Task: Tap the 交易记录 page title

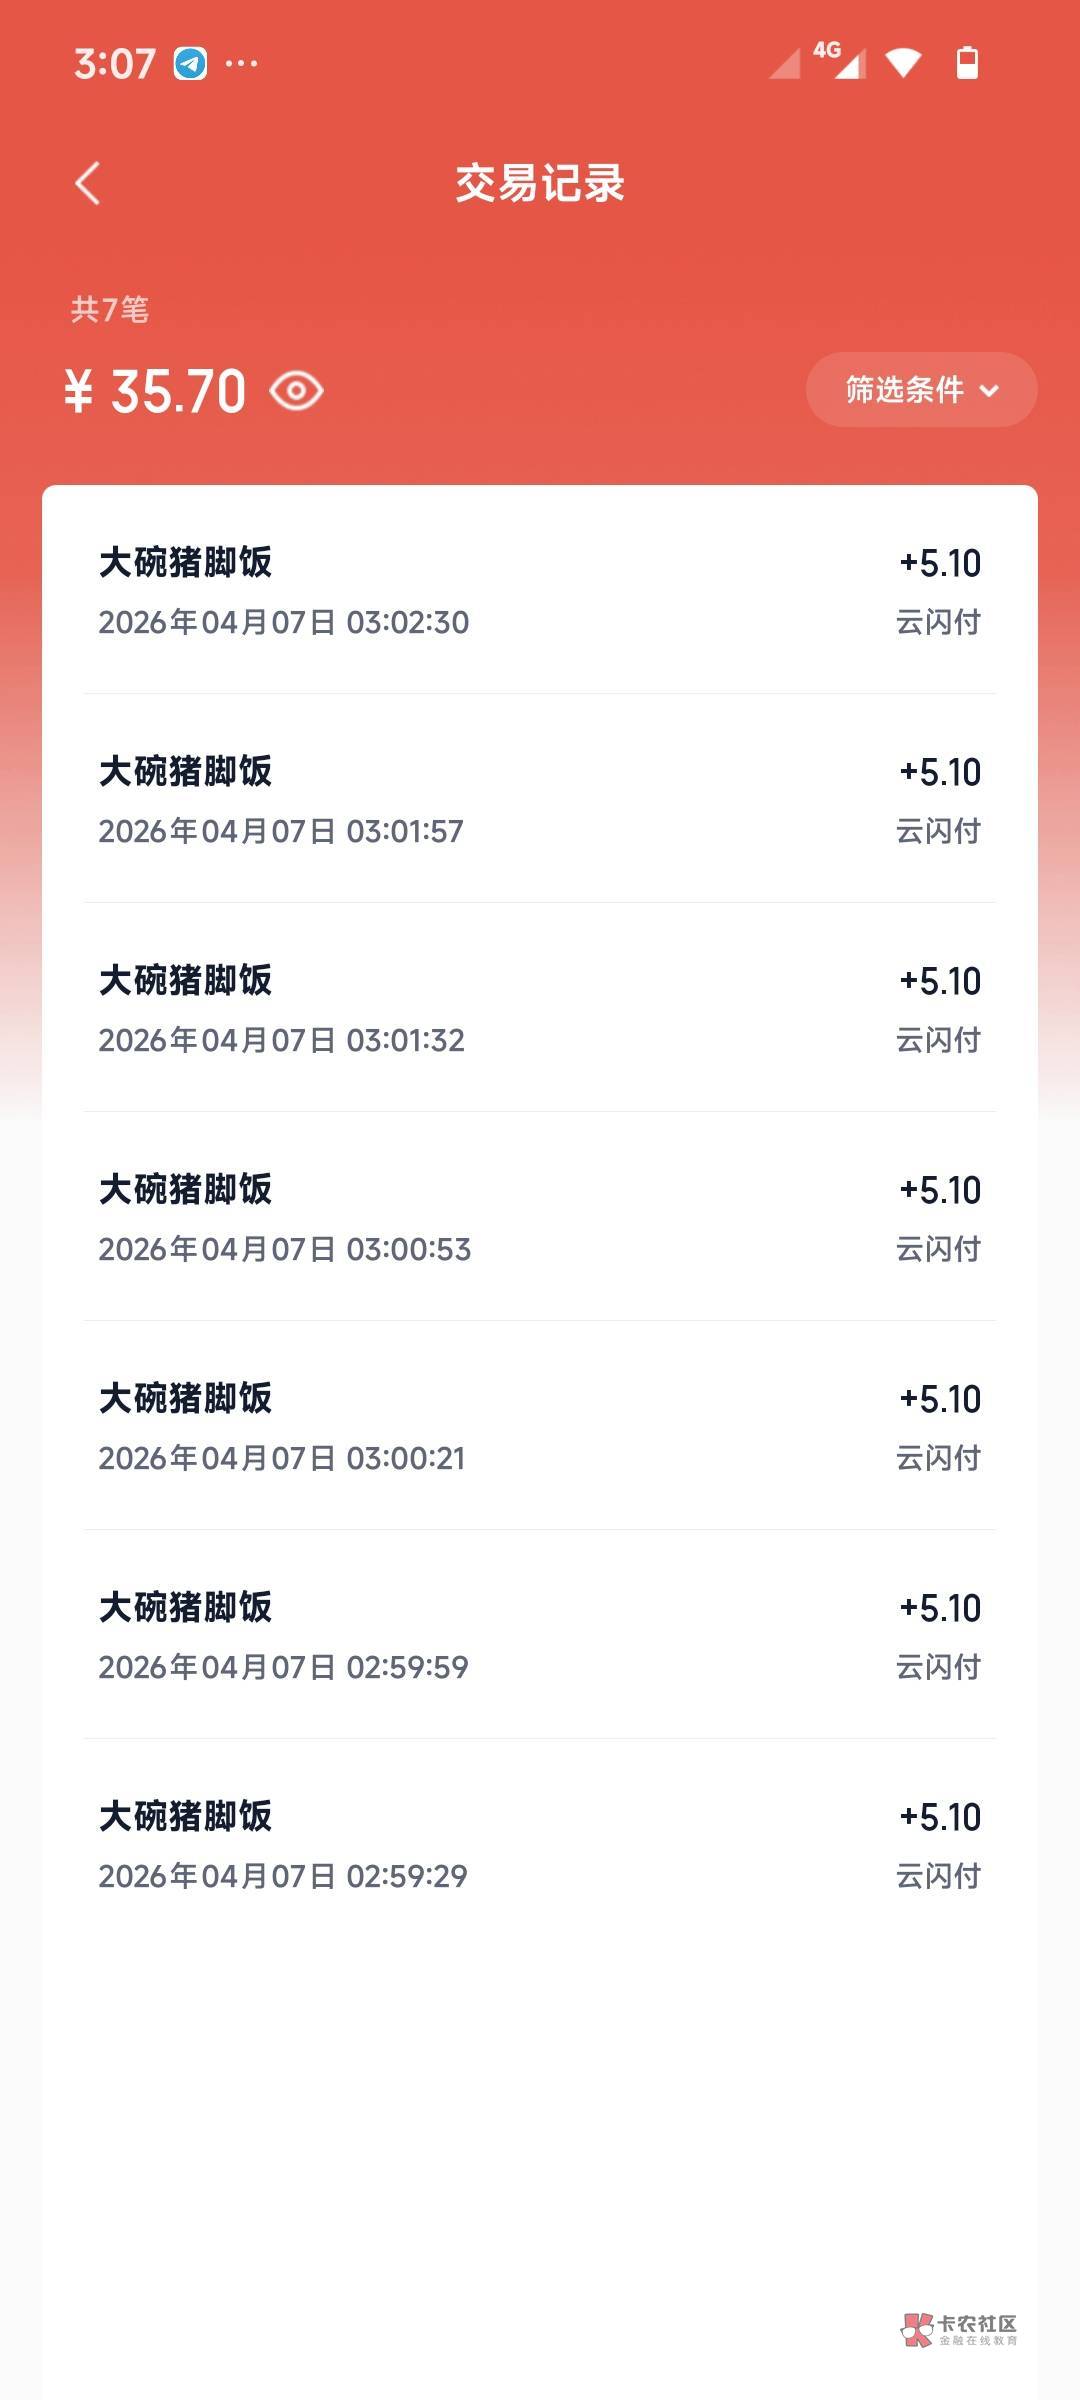Action: 540,183
